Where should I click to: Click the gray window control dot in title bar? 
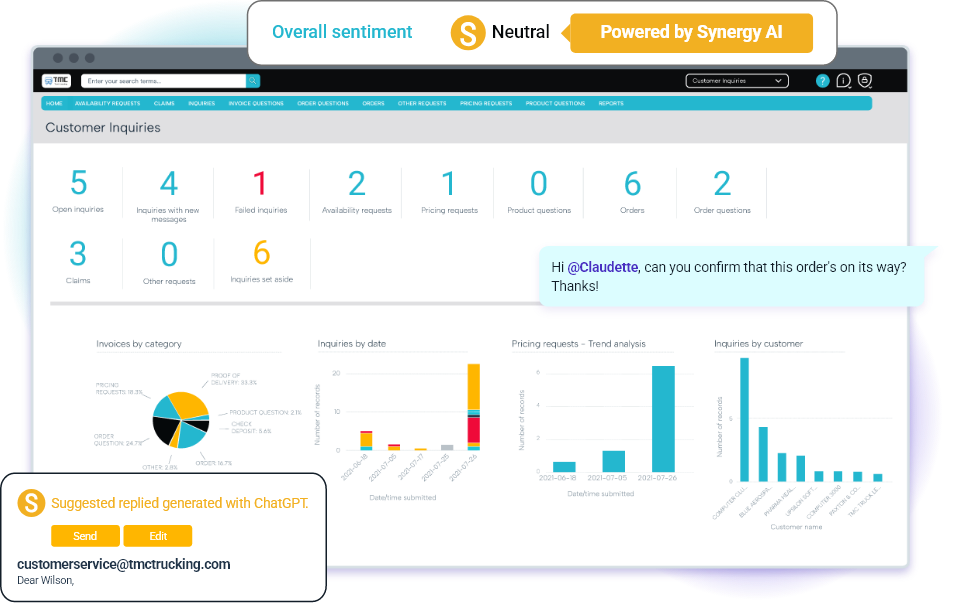(59, 58)
